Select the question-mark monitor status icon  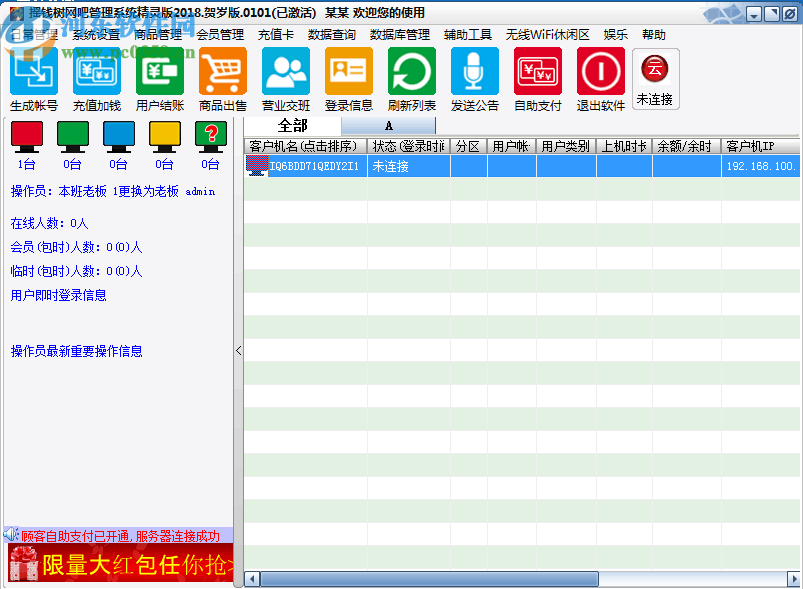(211, 137)
